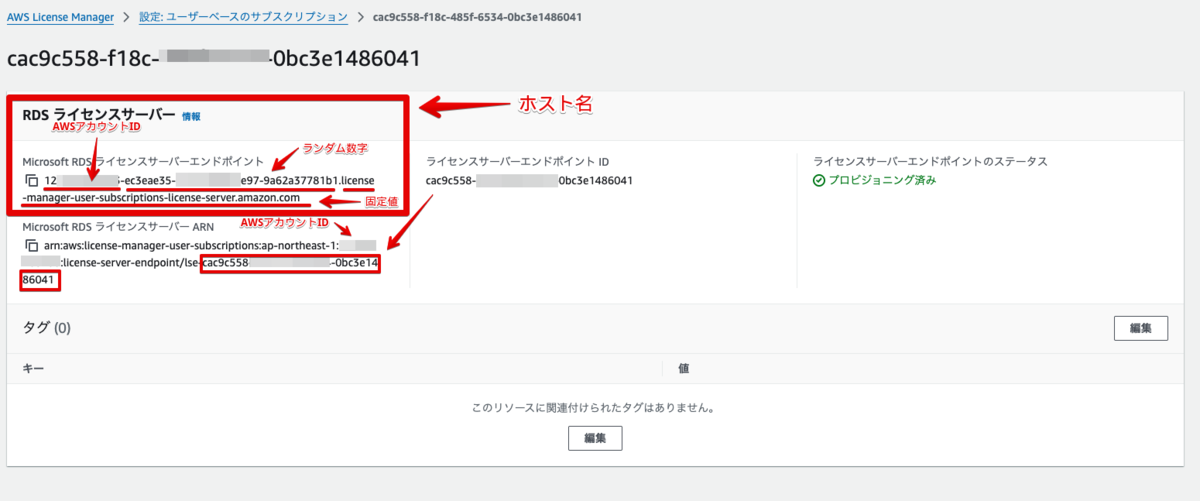Click the empty tags message text

click(x=596, y=408)
